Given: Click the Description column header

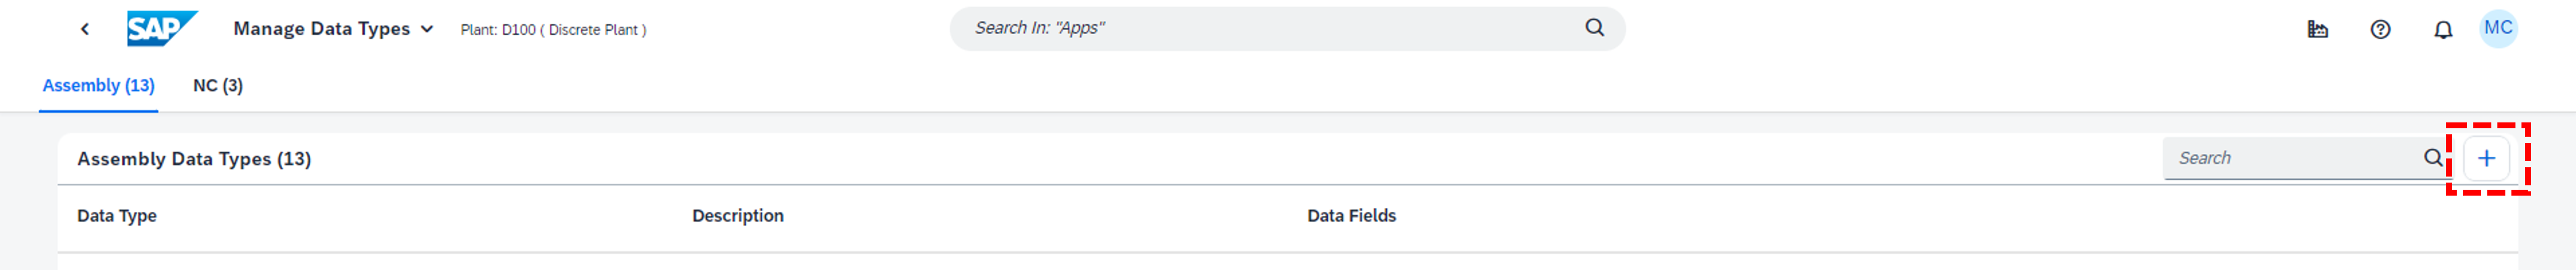Looking at the screenshot, I should [738, 216].
